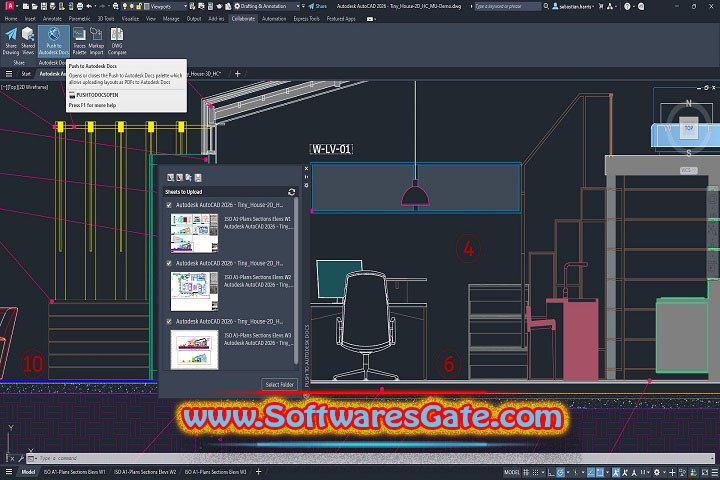Click the sheets list vertical scrollbar
Image resolution: width=720 pixels, height=480 pixels.
[296, 280]
